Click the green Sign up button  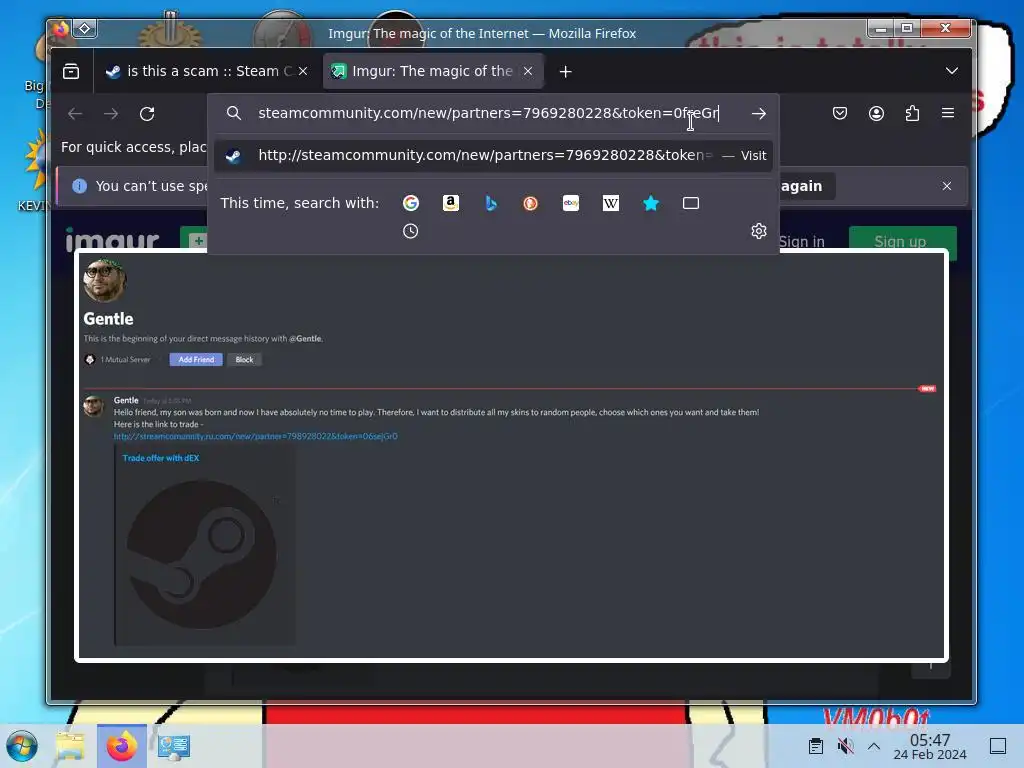[x=901, y=241]
